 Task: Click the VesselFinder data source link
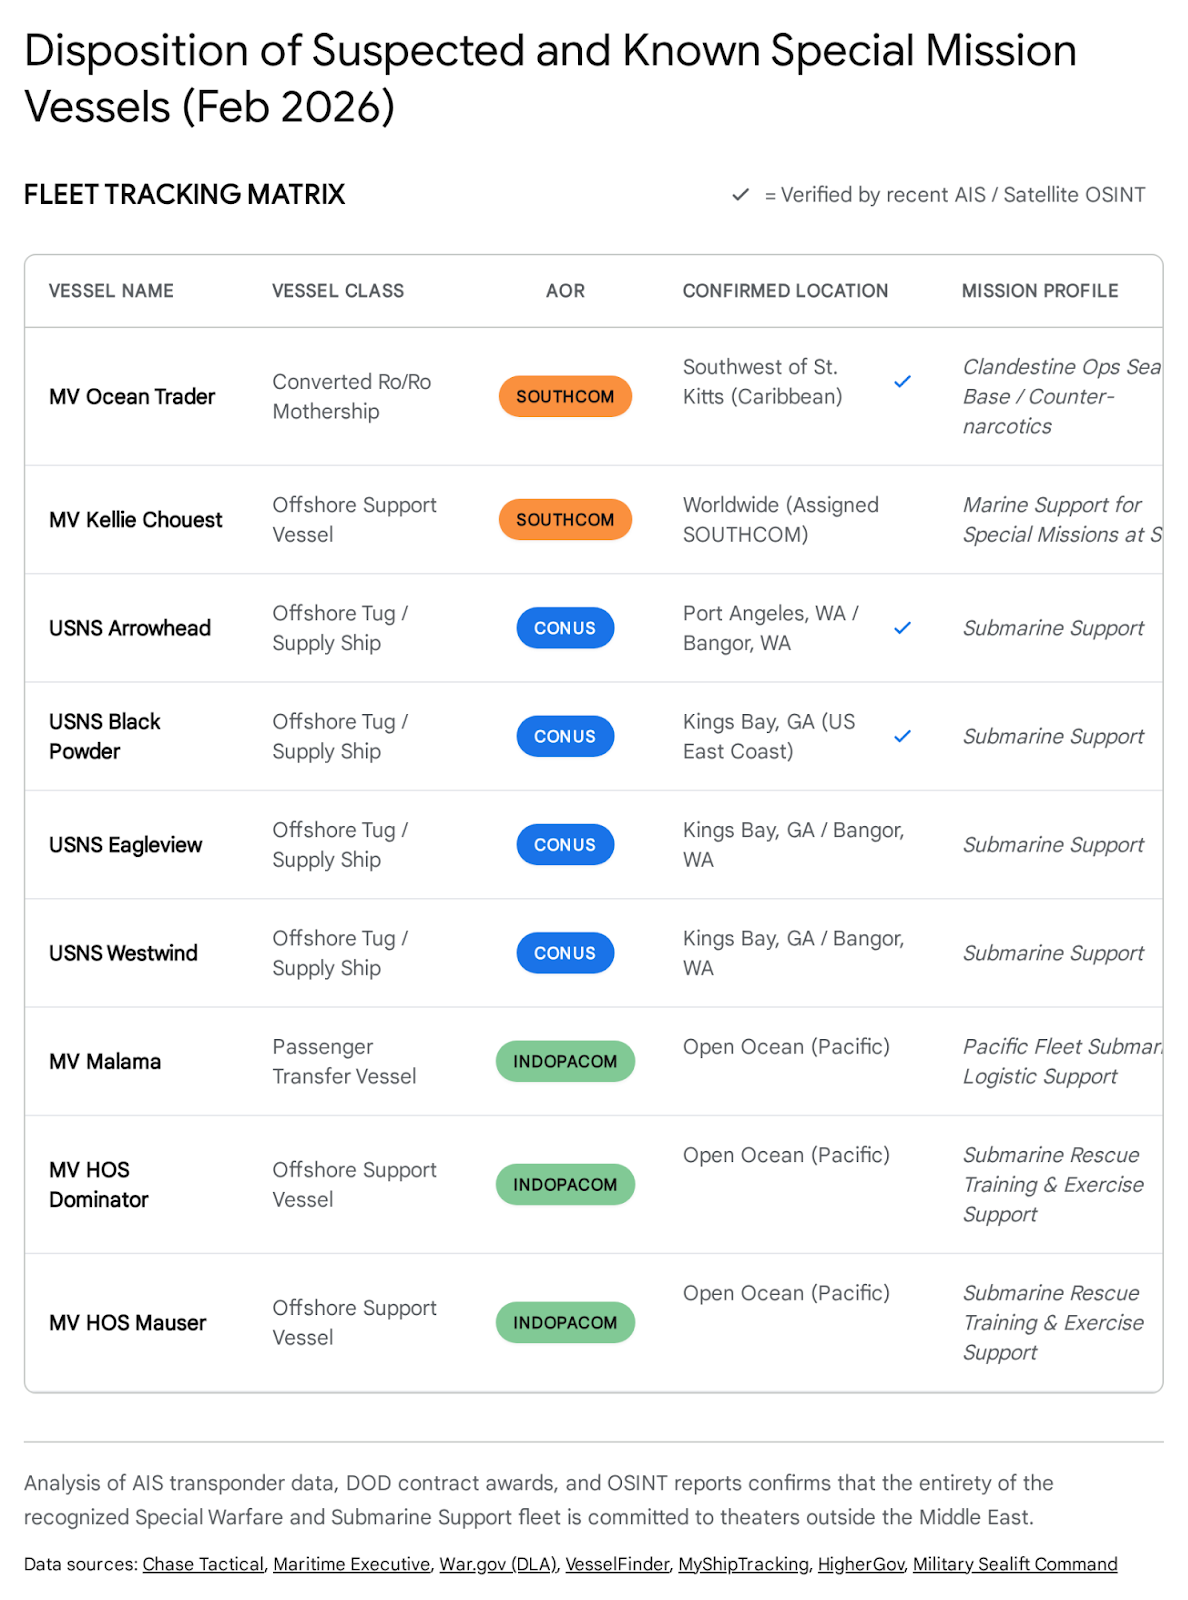coord(617,1564)
